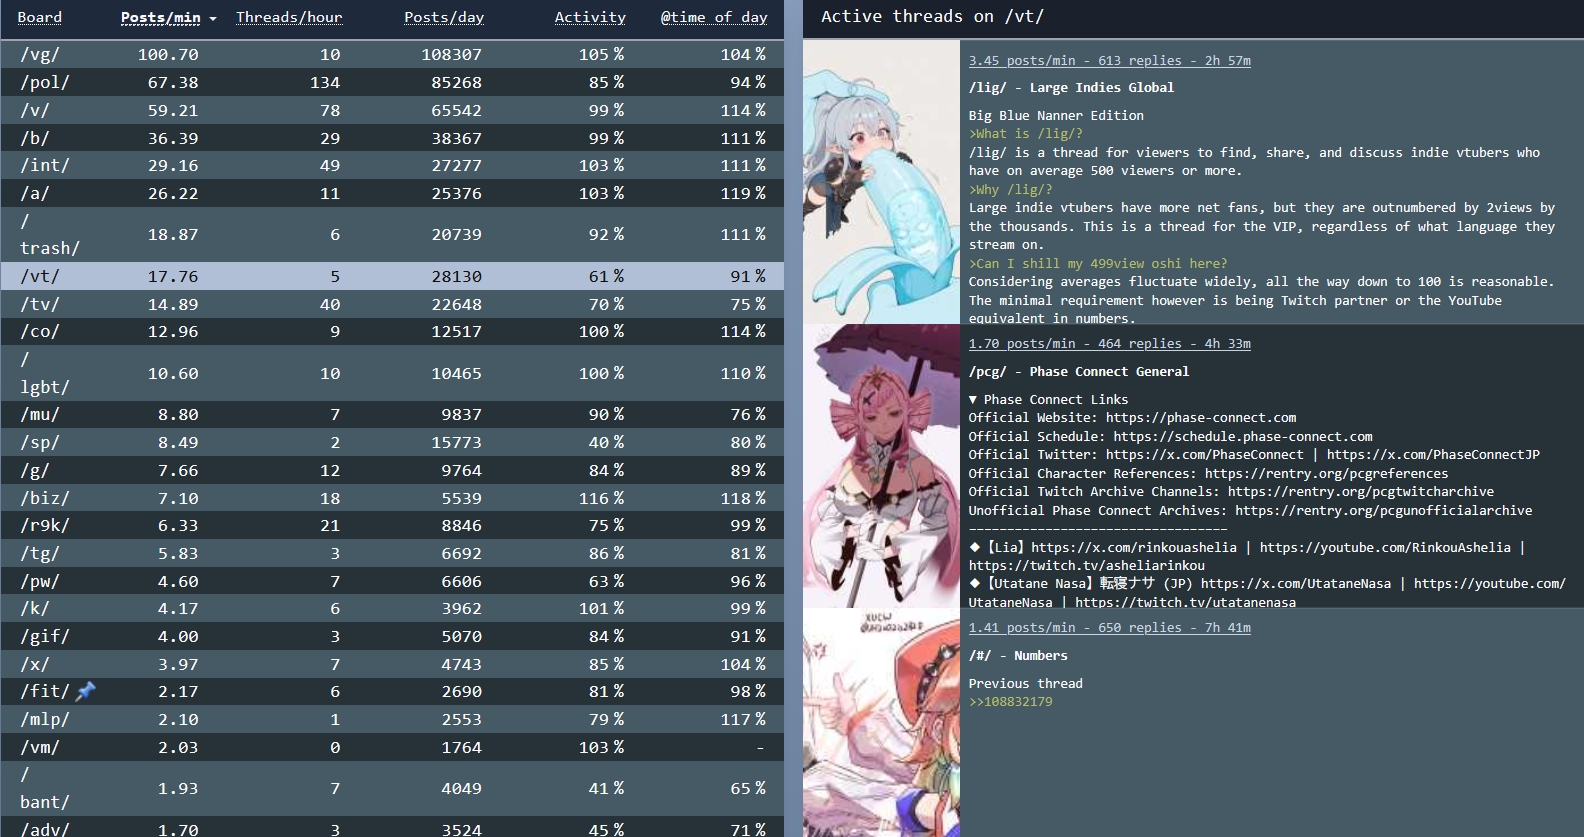Select the /pw/ board name

point(40,581)
